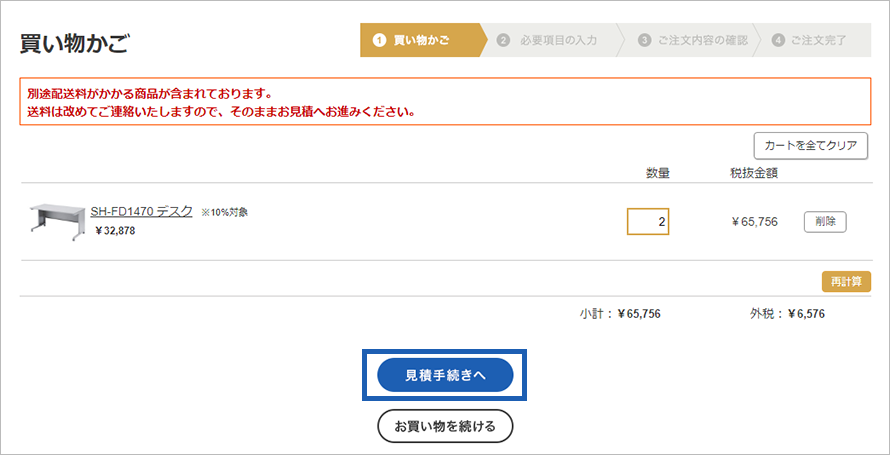The width and height of the screenshot is (890, 455).
Task: Select the ご注文完了 step label
Action: coord(819,40)
